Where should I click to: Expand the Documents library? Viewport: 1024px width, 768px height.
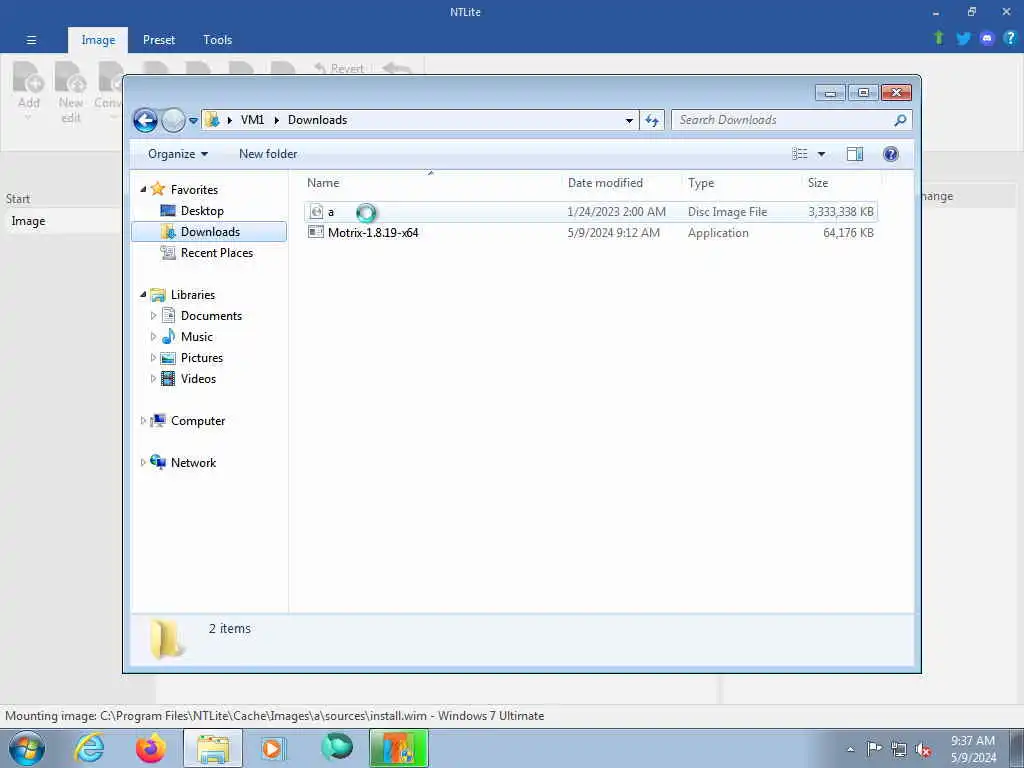(x=153, y=316)
